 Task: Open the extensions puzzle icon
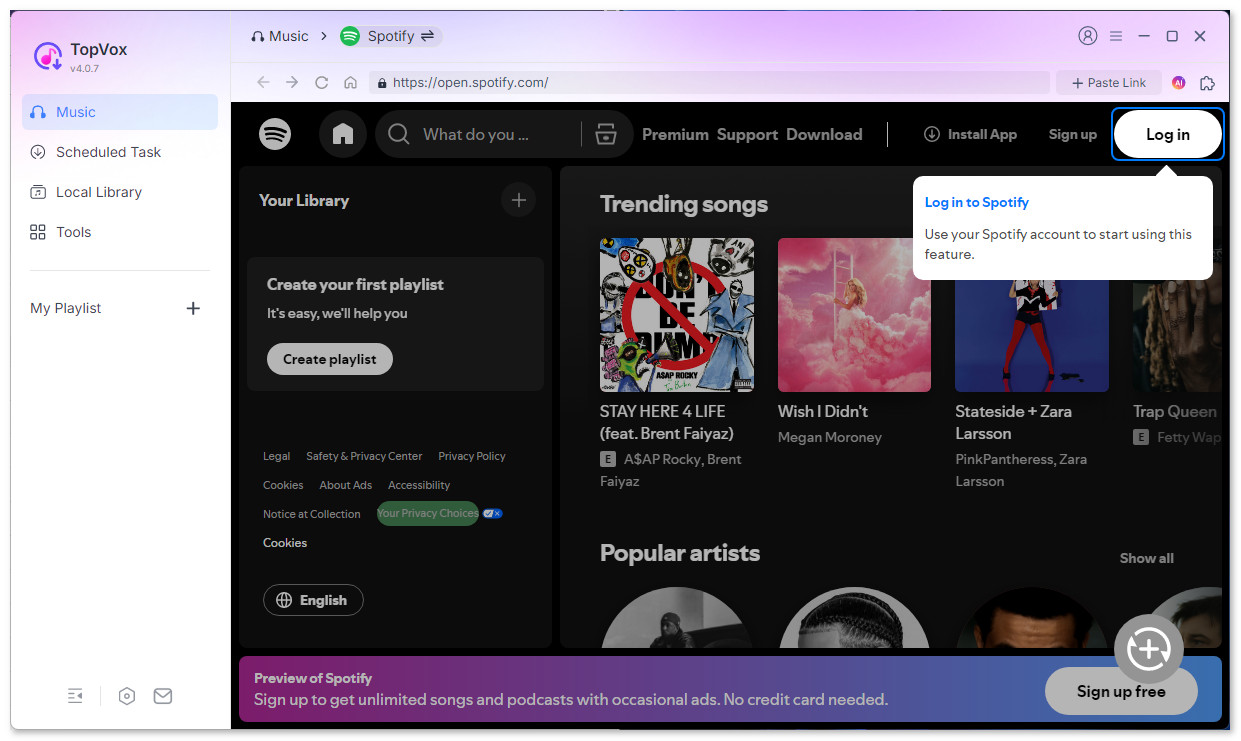pyautogui.click(x=1207, y=83)
